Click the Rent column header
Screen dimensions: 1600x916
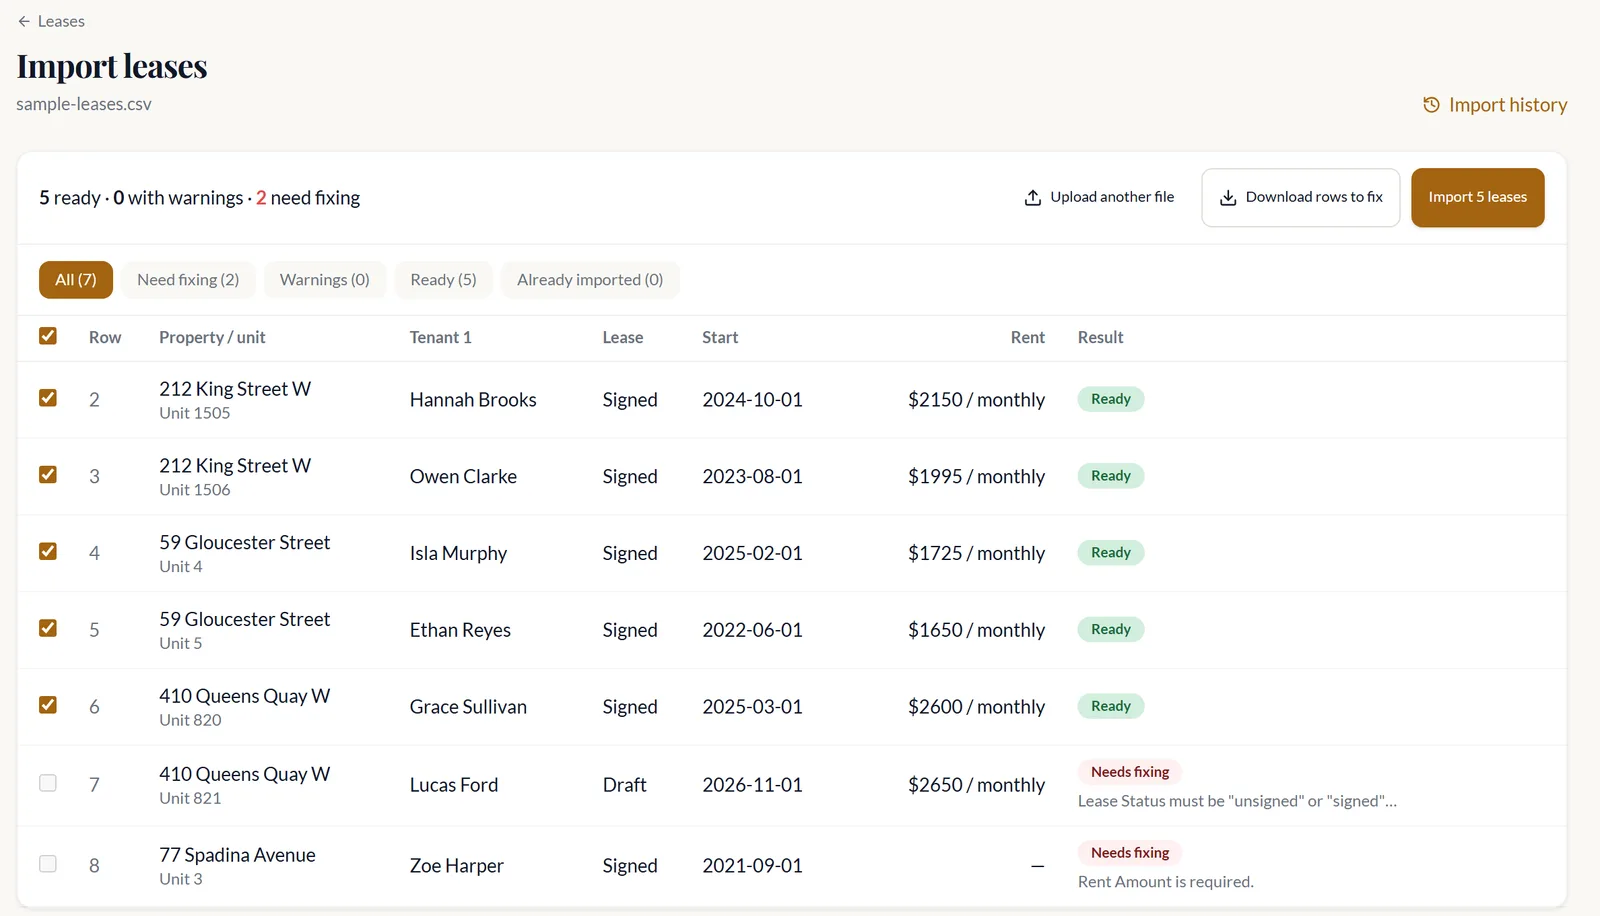click(x=1028, y=338)
